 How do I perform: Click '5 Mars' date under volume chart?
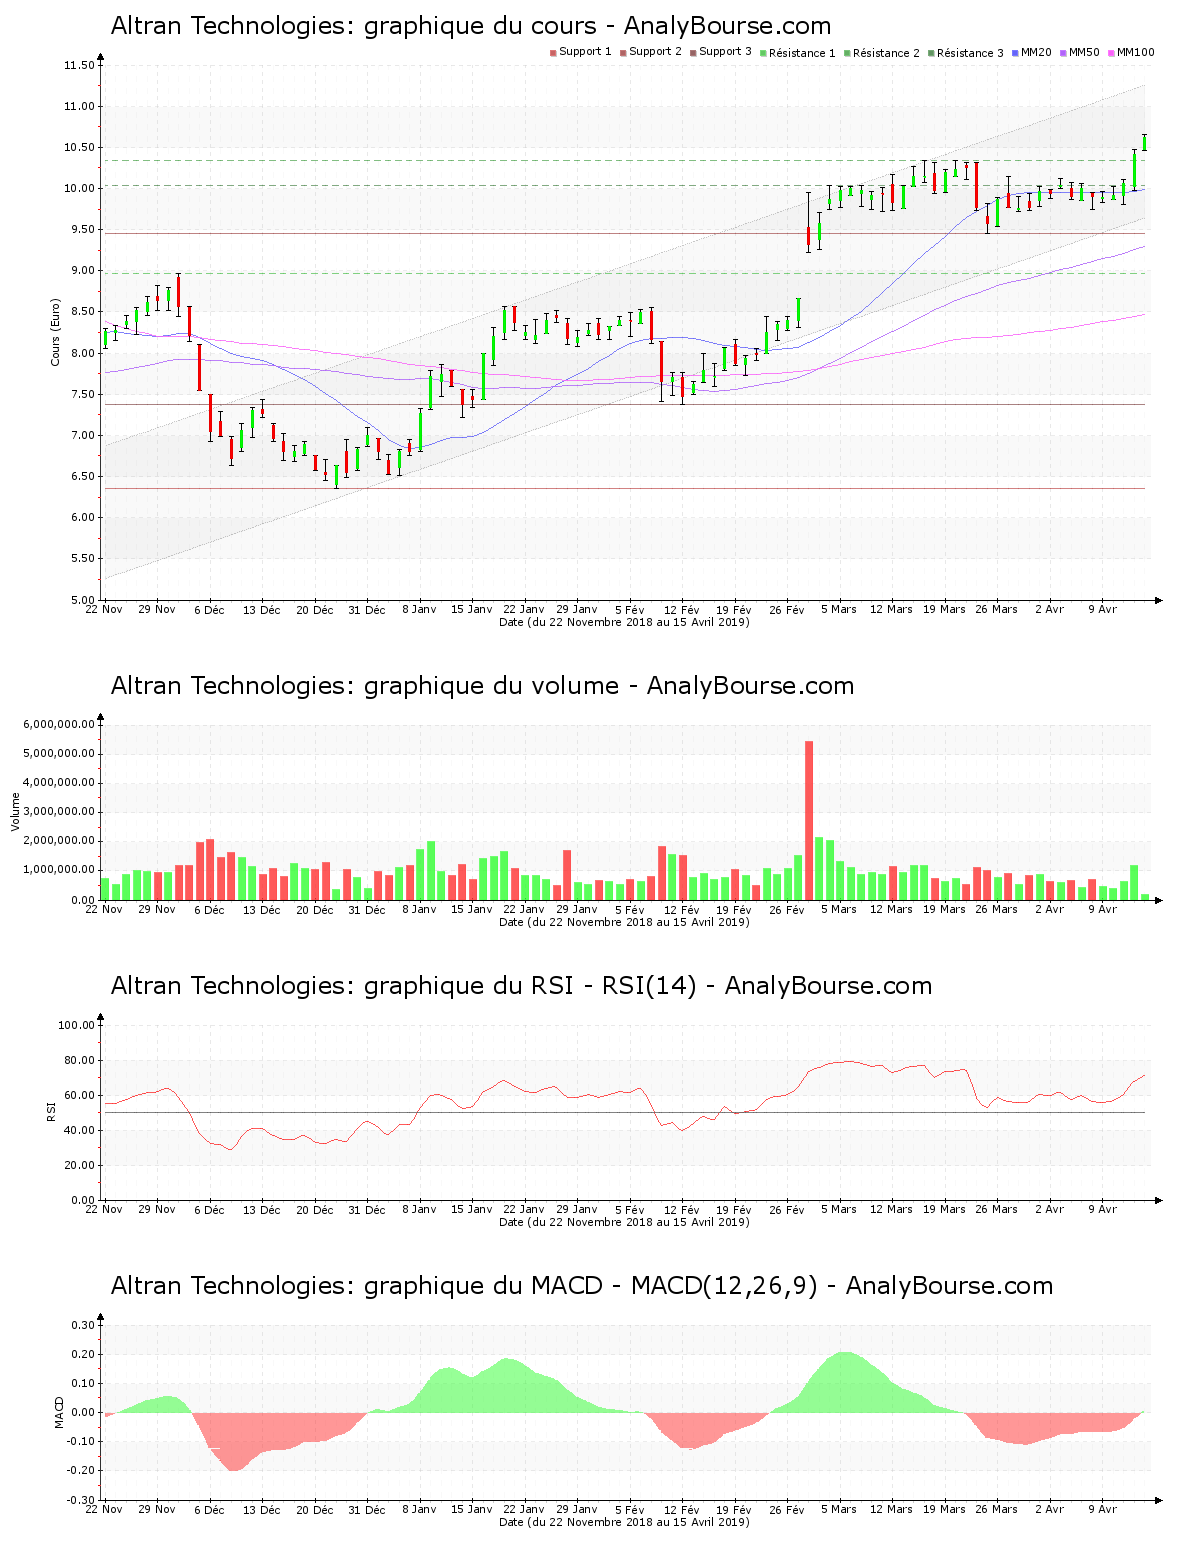[839, 909]
